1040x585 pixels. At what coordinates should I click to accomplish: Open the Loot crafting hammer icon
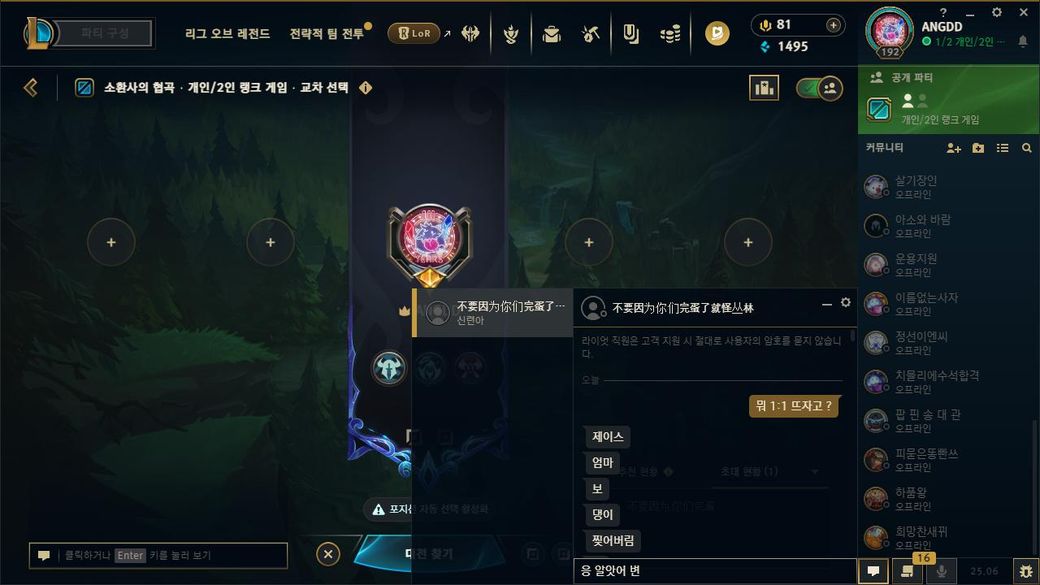[590, 33]
